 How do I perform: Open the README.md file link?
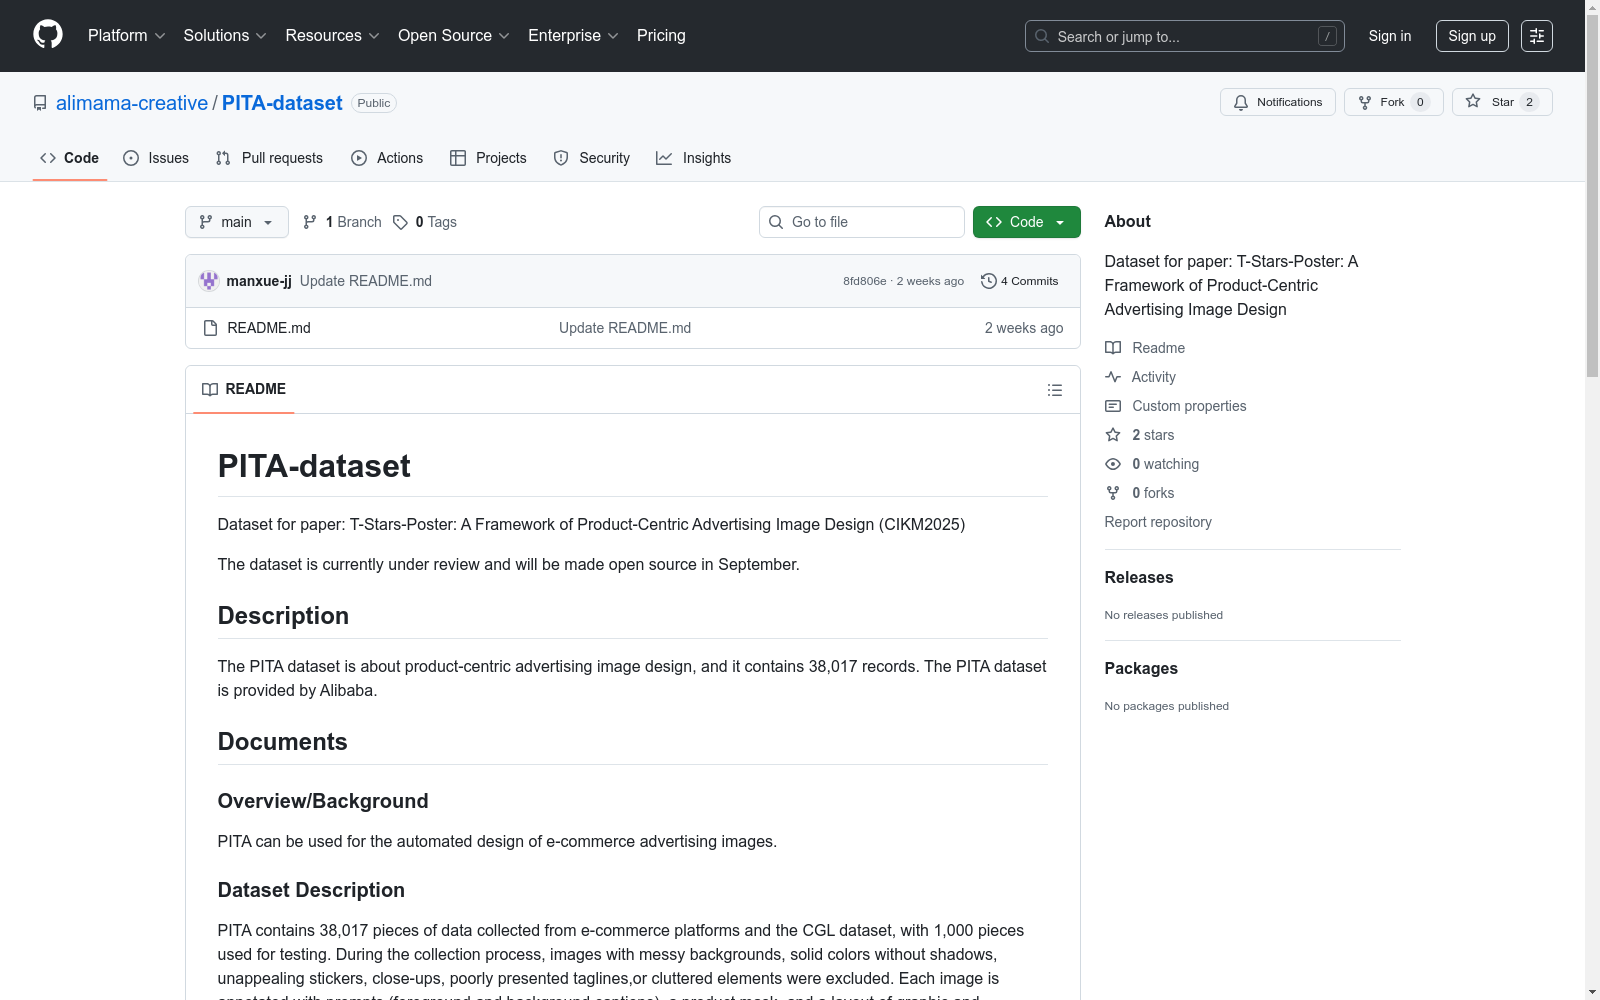[269, 328]
